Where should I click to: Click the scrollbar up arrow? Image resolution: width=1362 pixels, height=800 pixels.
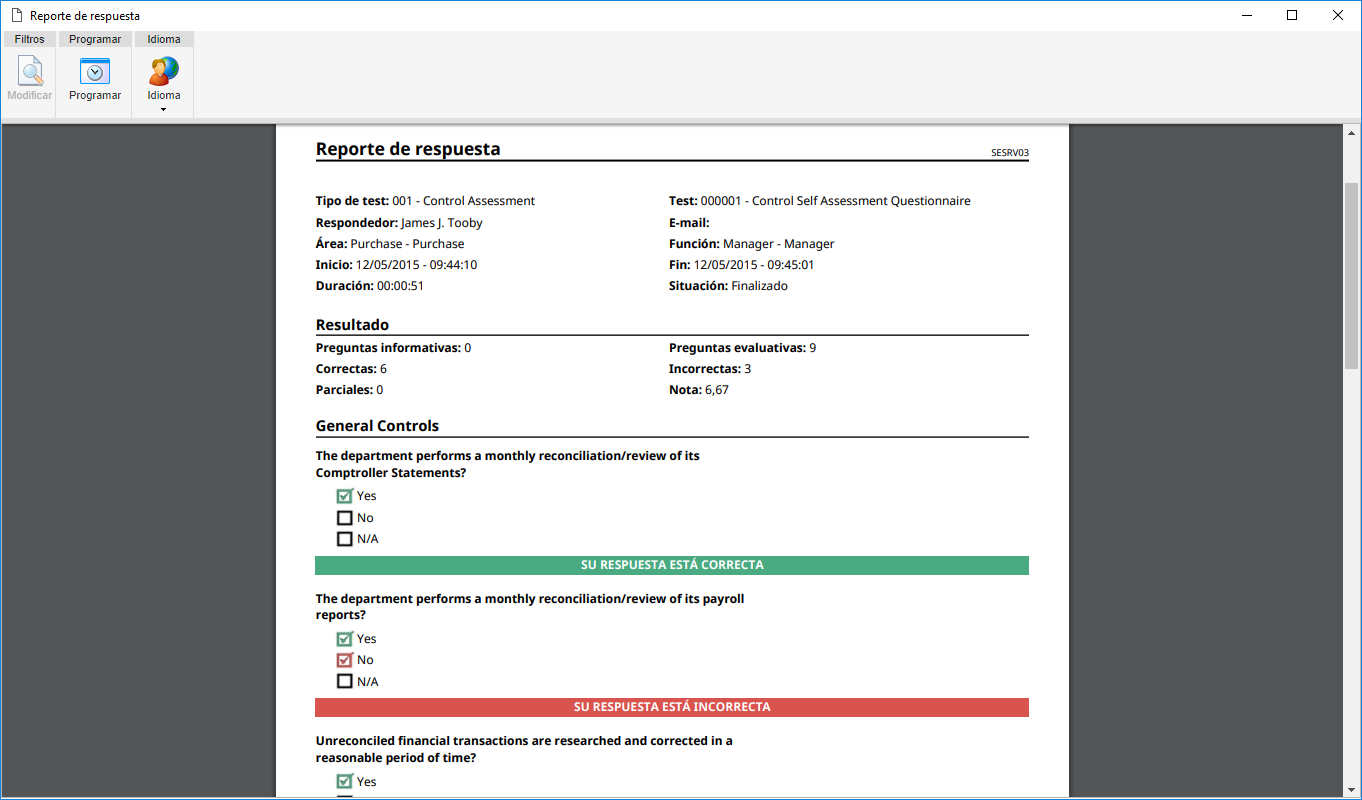coord(1351,133)
